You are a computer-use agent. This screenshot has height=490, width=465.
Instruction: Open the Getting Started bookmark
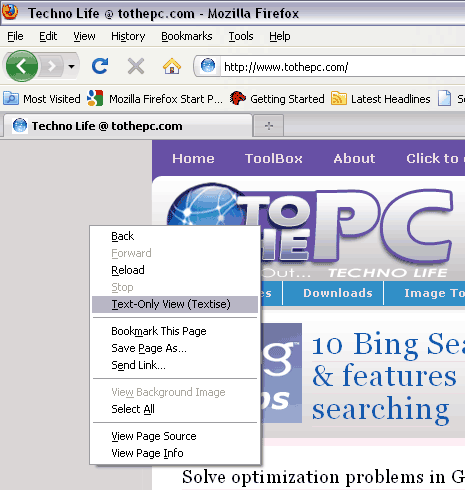pyautogui.click(x=277, y=99)
